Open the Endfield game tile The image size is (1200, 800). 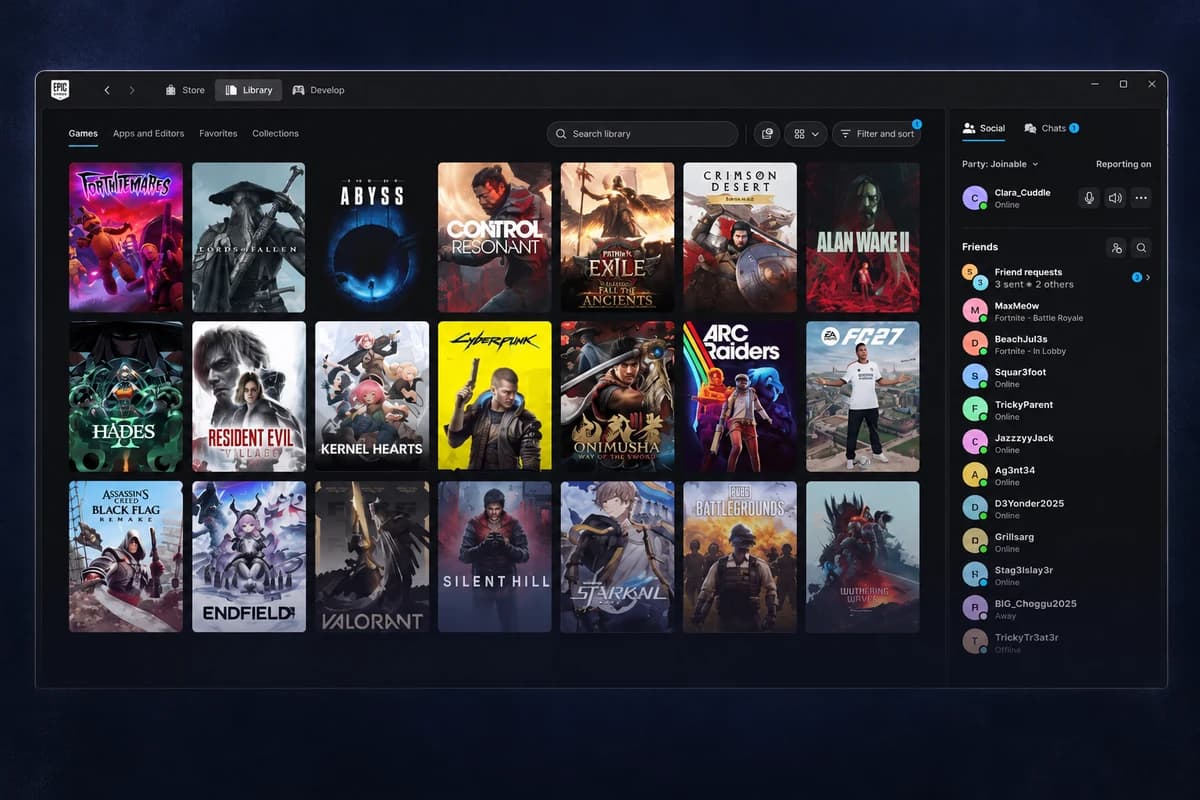coord(249,556)
